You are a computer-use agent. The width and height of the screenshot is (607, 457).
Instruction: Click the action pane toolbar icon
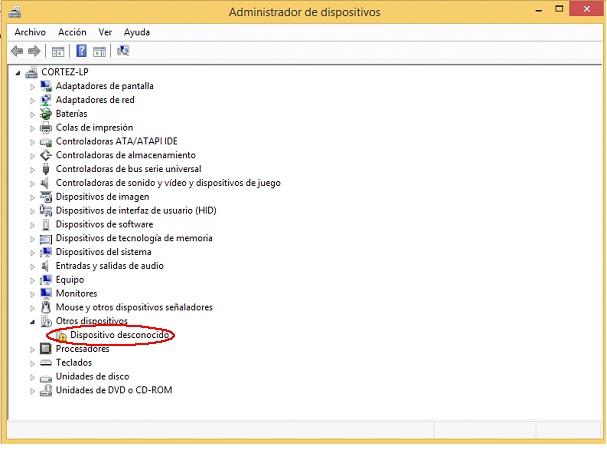click(x=99, y=51)
